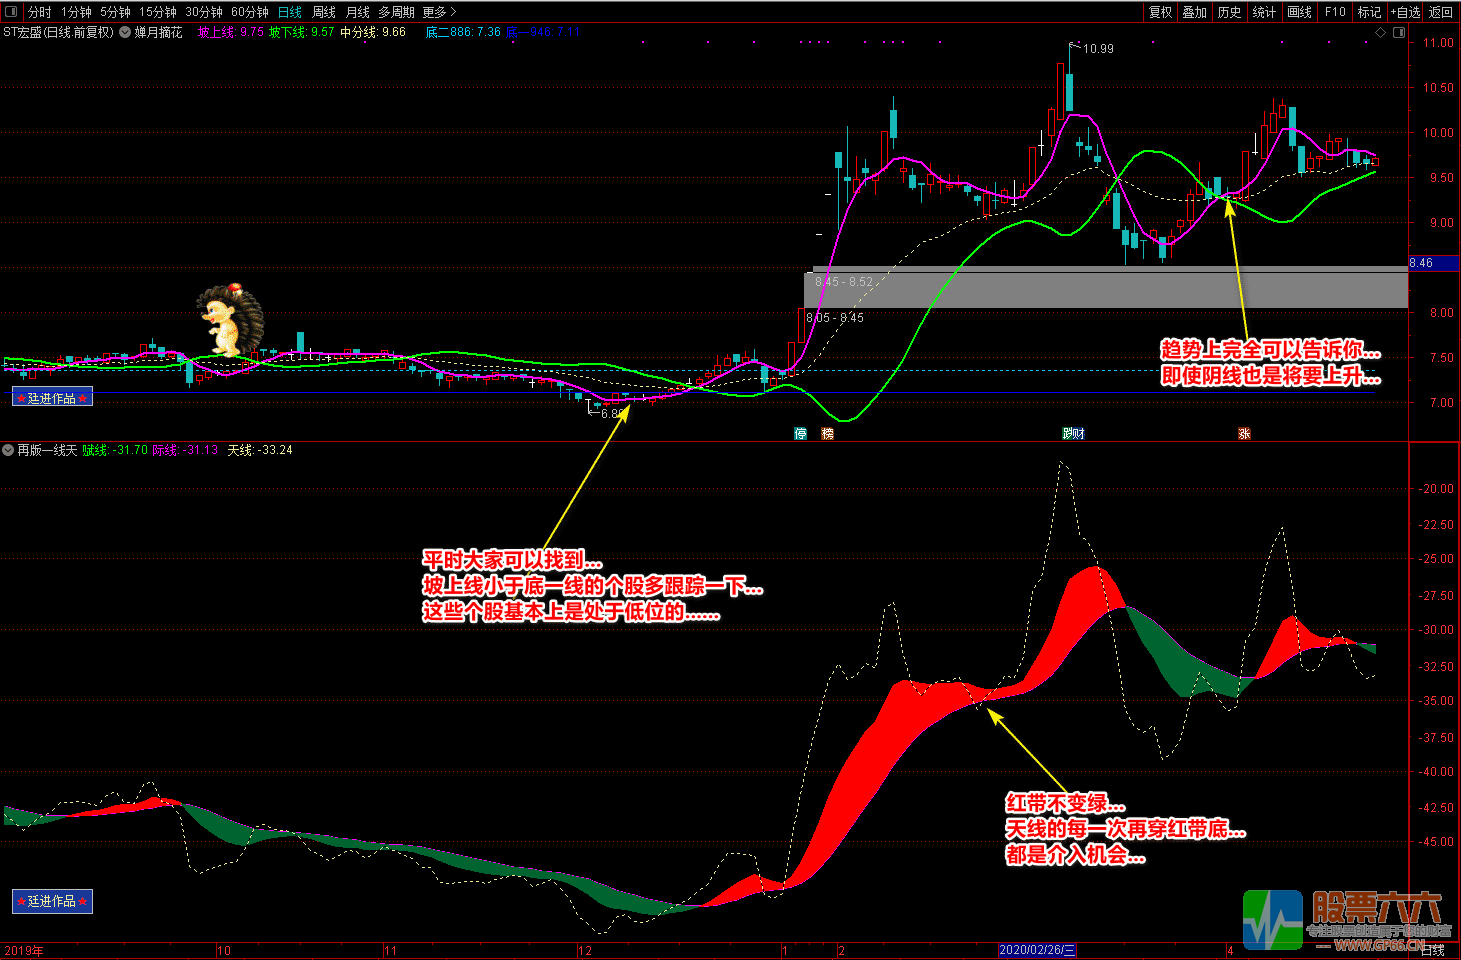
Task: Click the 涨 event marker icon
Action: (x=1244, y=433)
